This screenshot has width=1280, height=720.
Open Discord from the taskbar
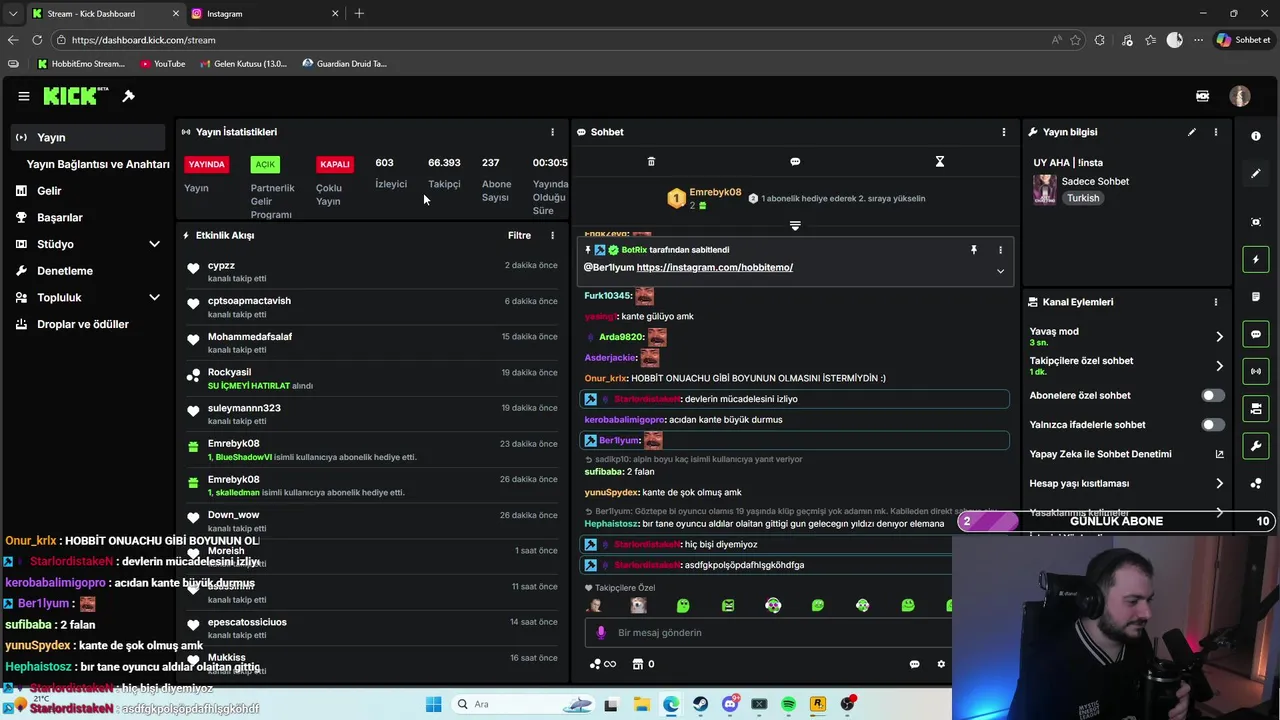click(x=730, y=704)
